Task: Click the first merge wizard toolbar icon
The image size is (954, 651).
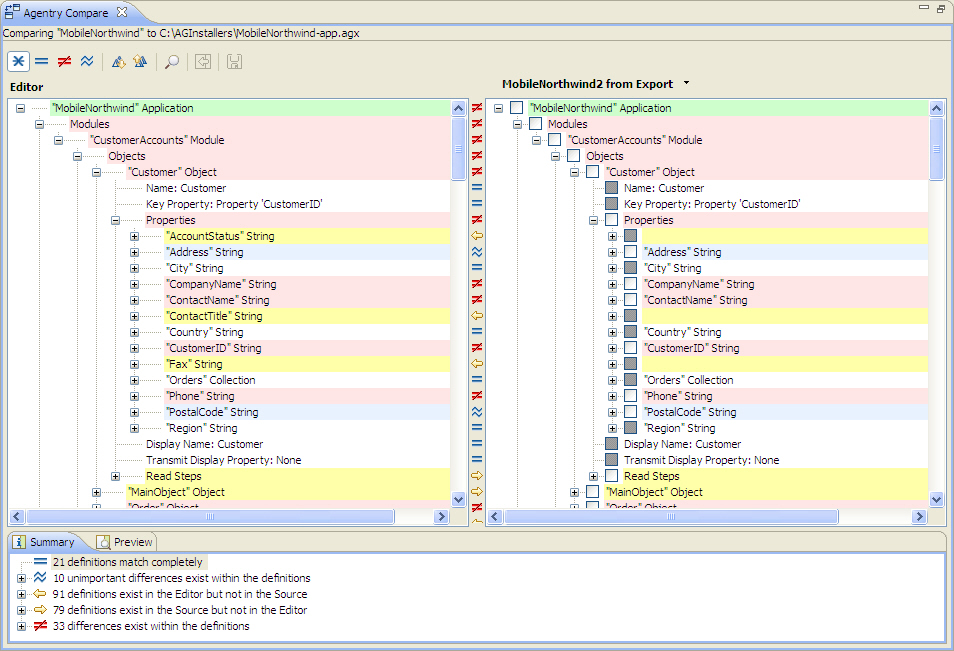Action: [x=119, y=61]
